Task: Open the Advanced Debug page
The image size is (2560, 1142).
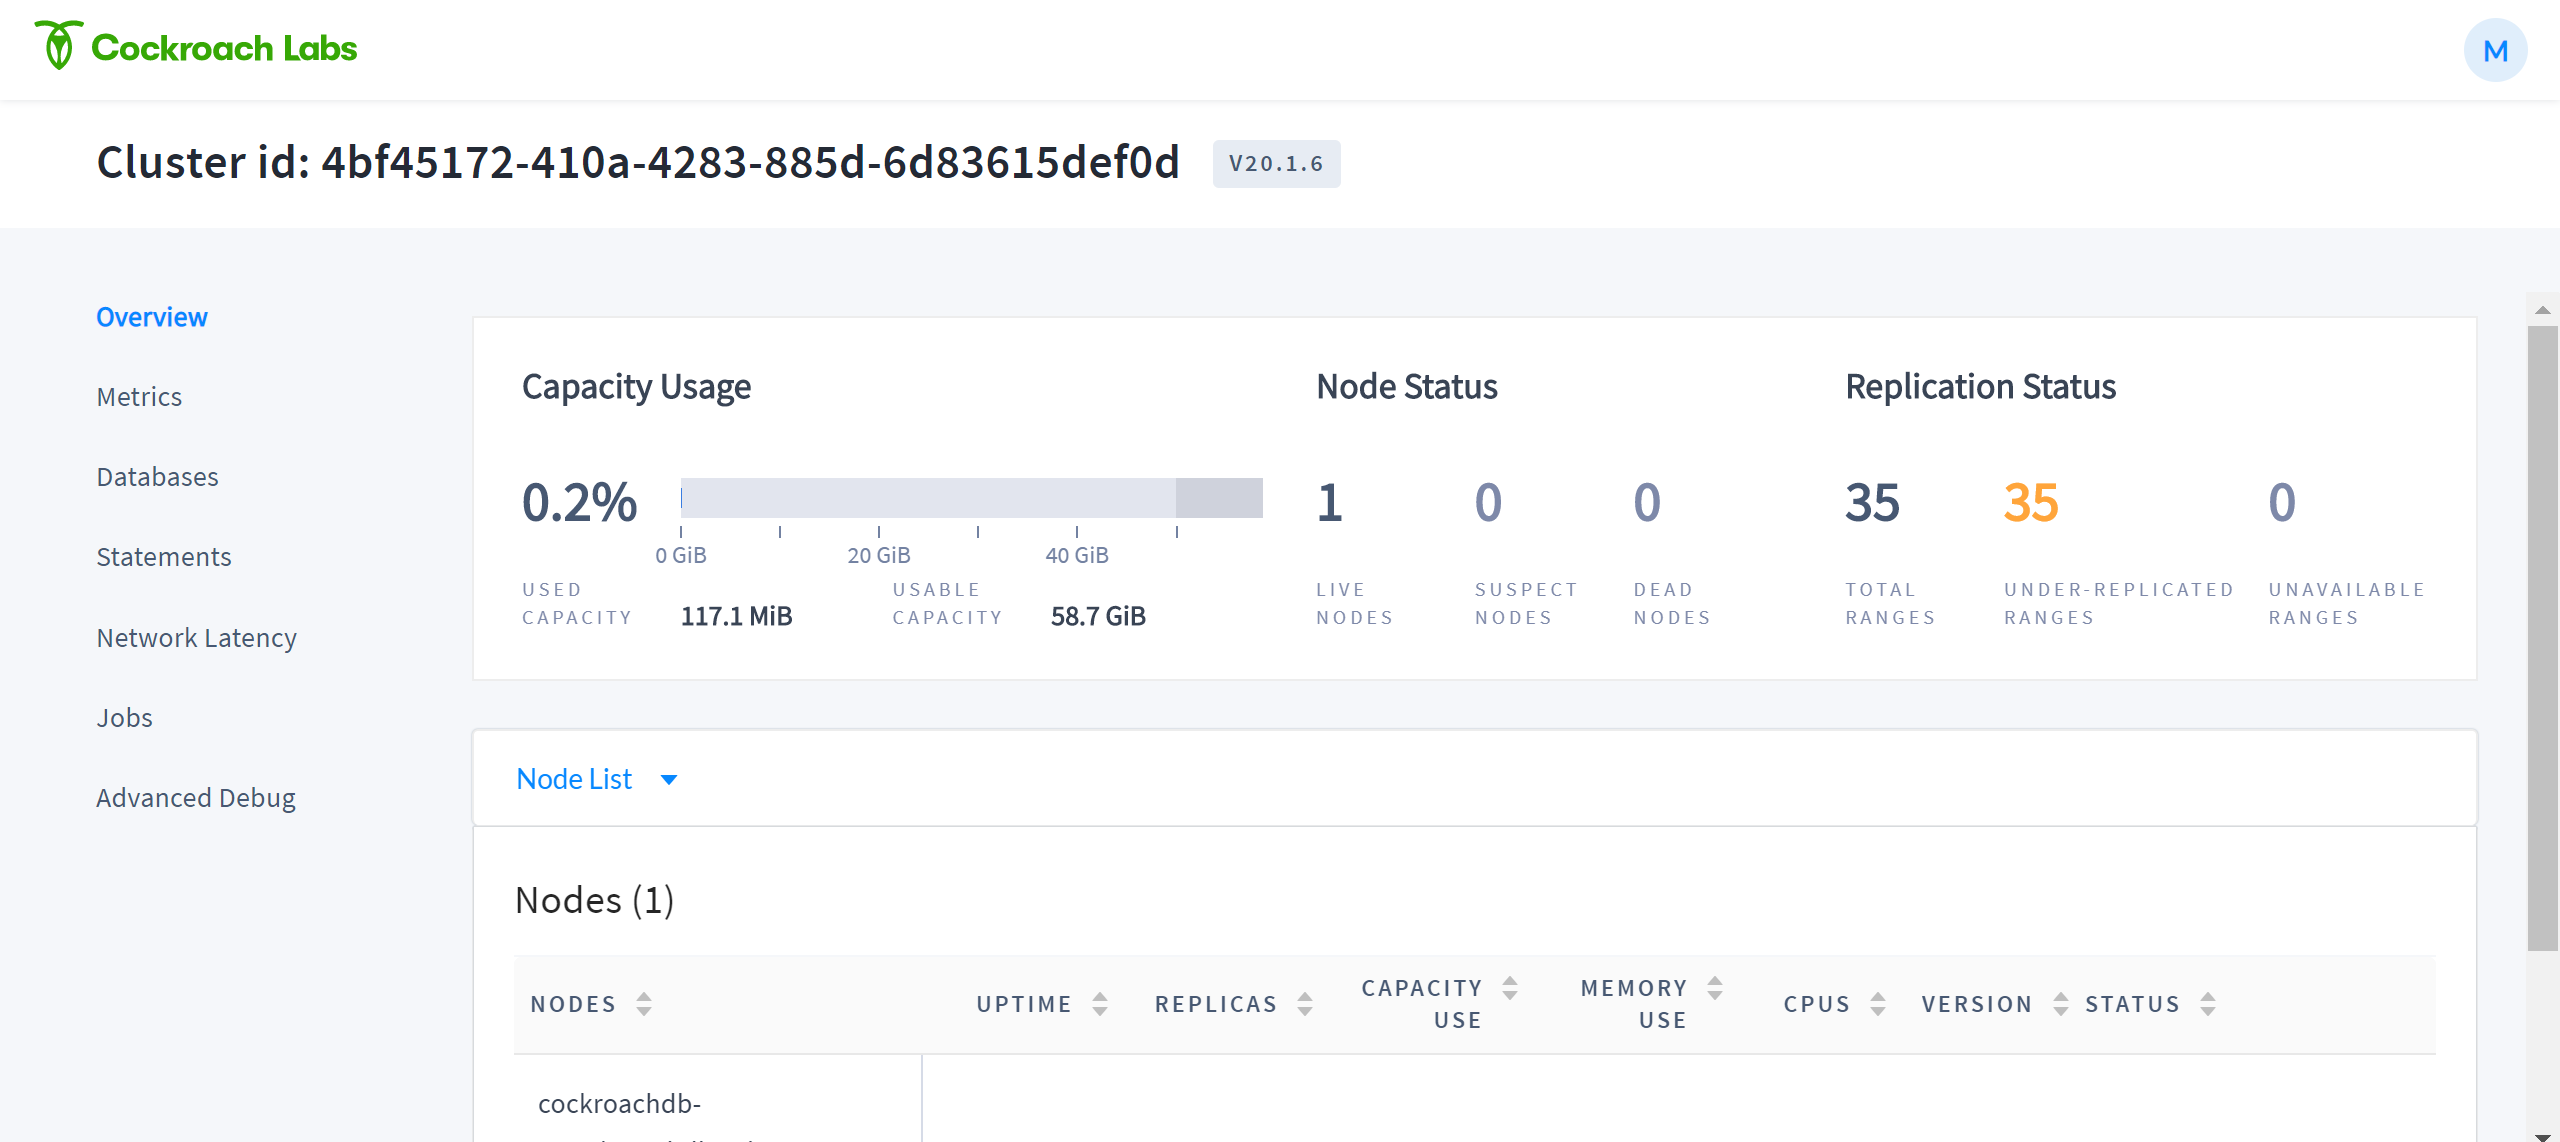Action: coord(196,798)
